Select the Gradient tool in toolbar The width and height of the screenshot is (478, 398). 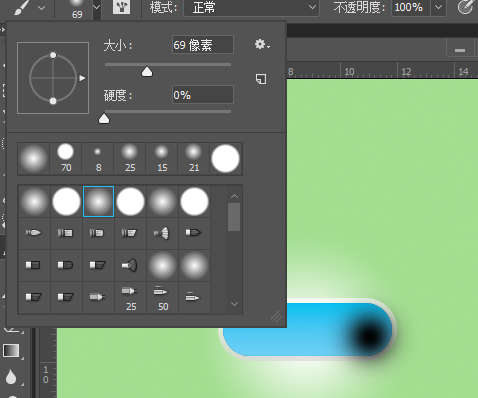tap(11, 351)
